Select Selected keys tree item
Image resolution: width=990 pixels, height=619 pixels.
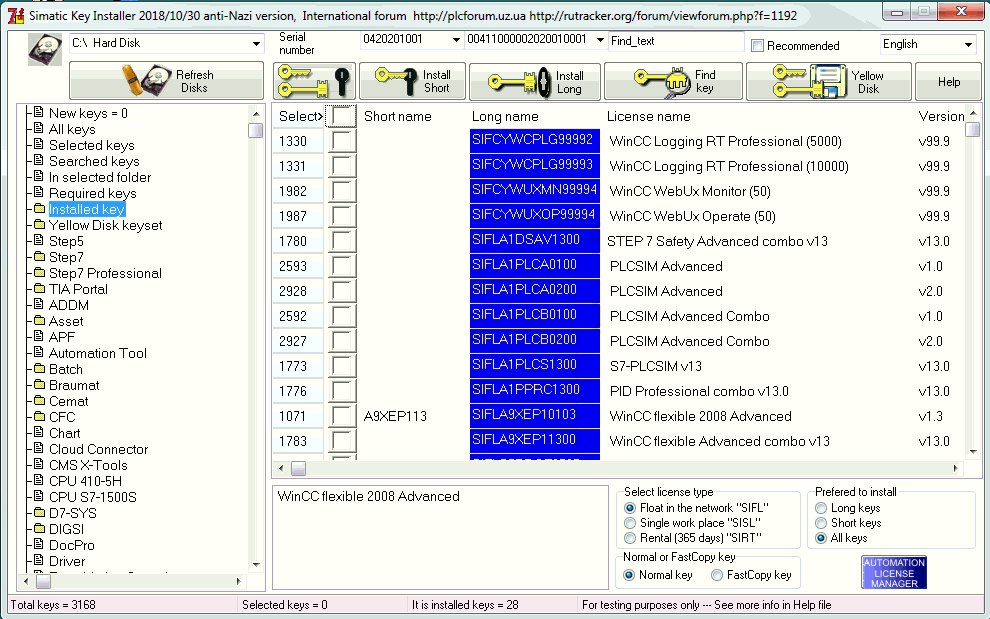pos(92,145)
